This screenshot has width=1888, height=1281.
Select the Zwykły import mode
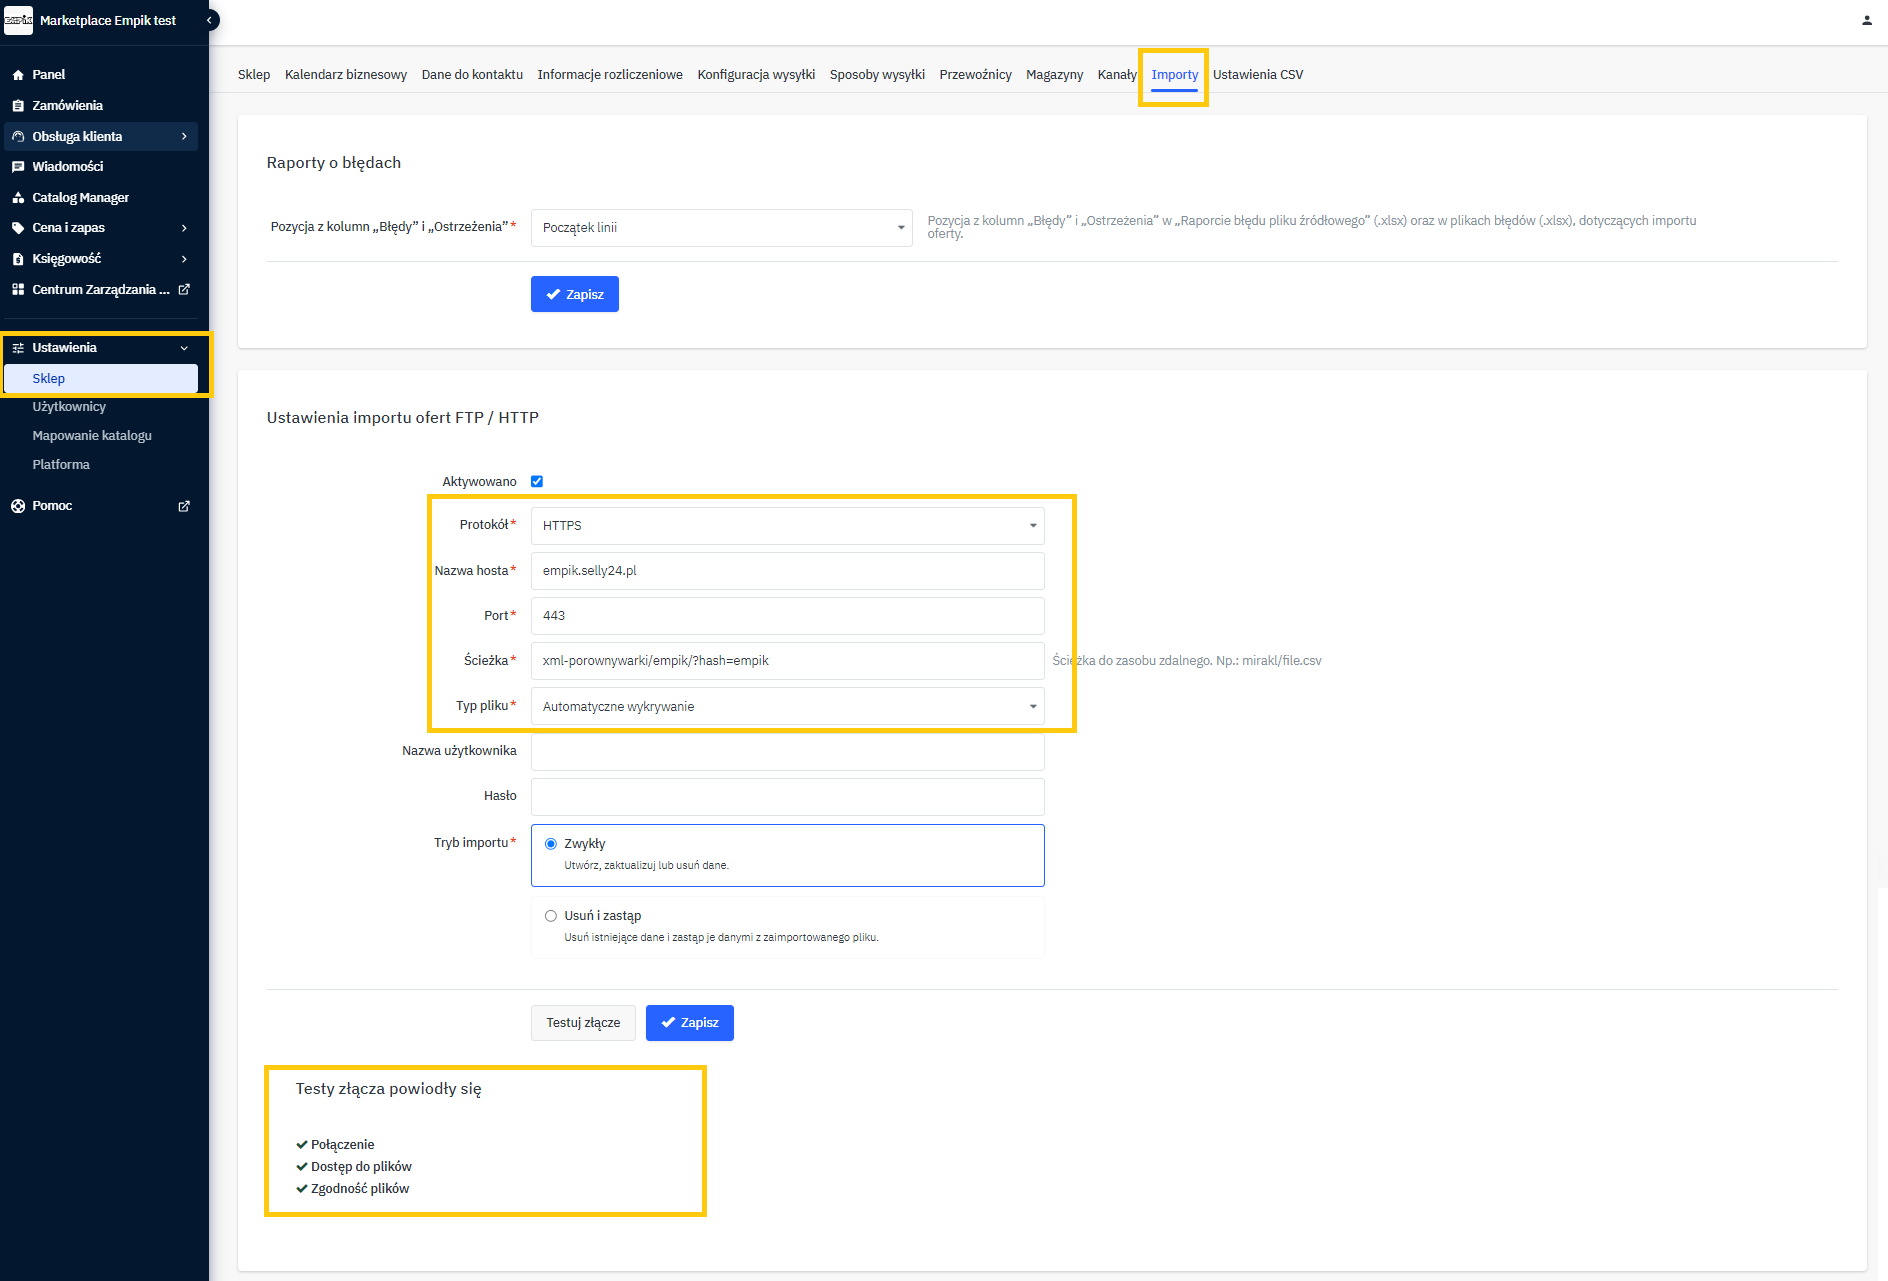[551, 844]
